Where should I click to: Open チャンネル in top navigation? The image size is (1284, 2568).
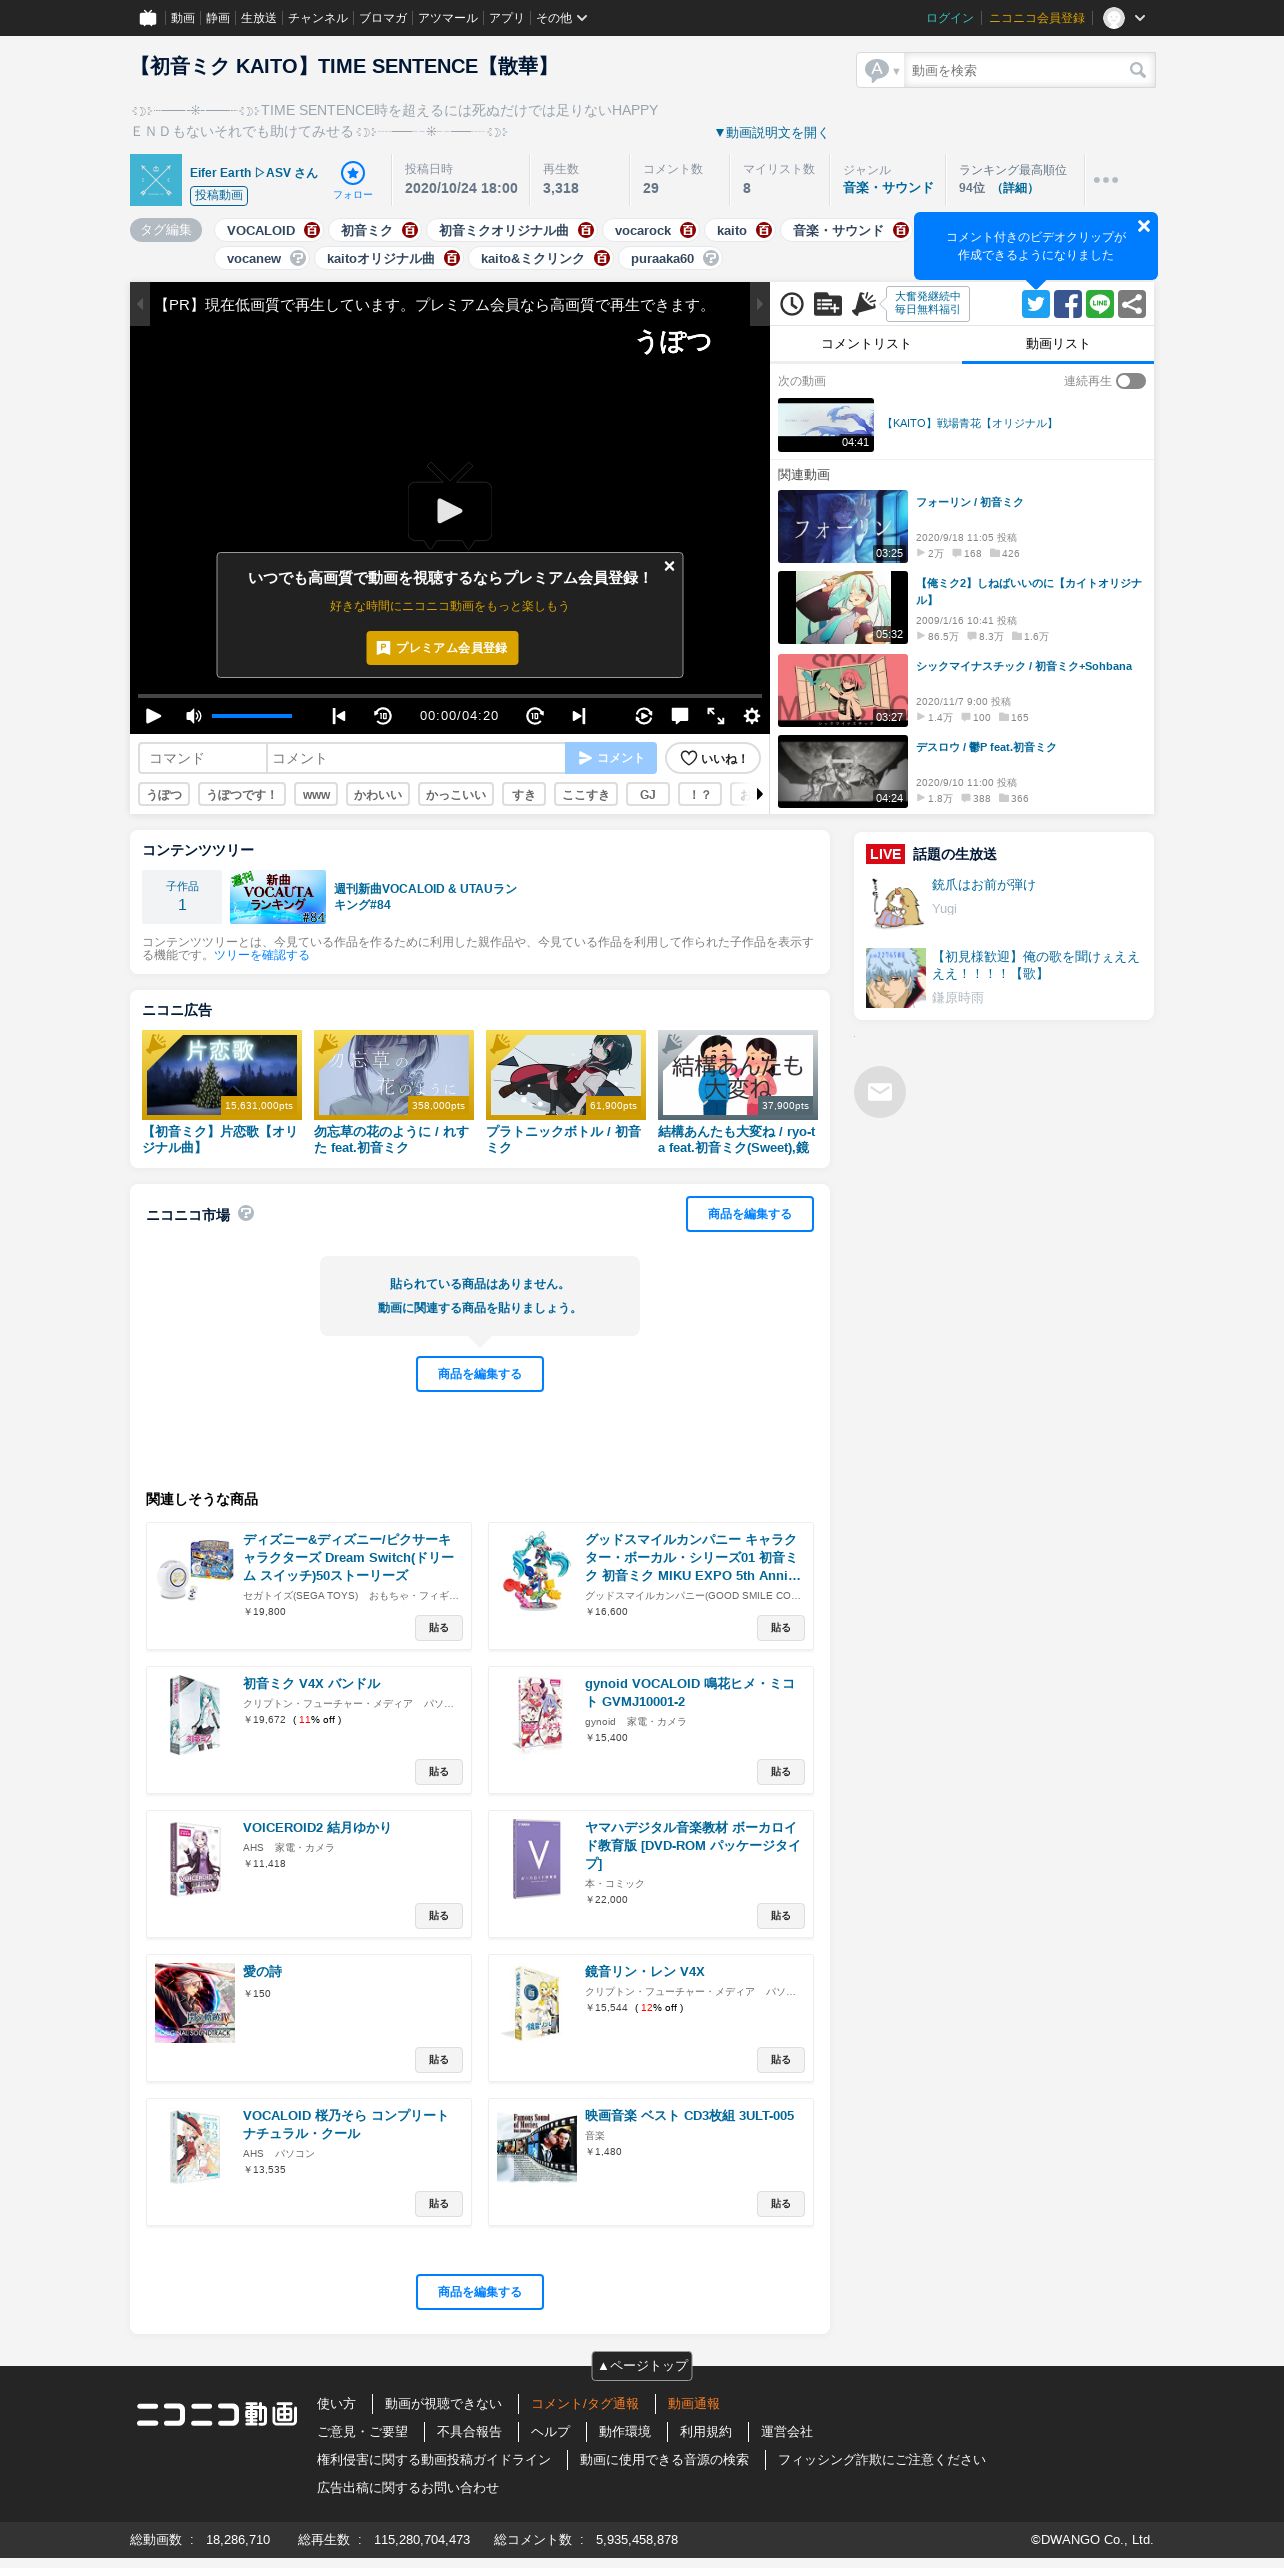pos(318,18)
